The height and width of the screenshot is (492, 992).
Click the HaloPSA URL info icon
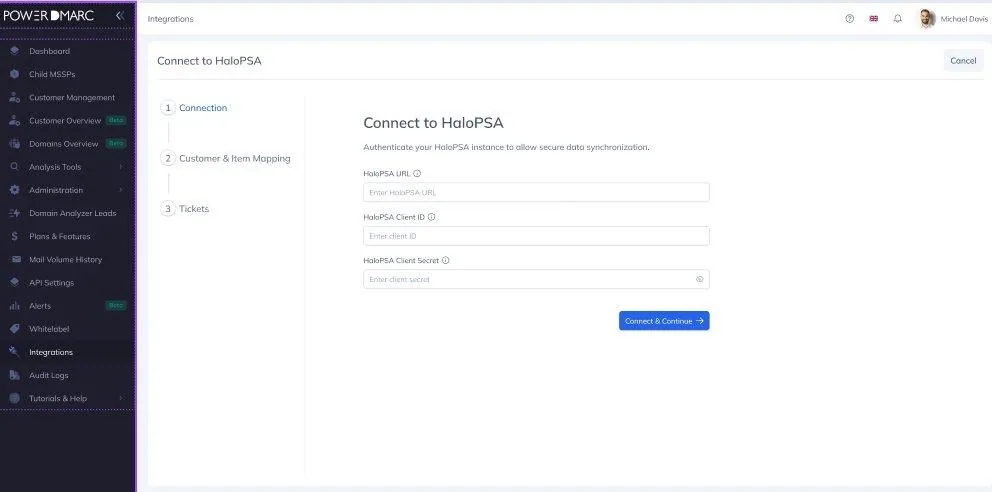(x=417, y=173)
